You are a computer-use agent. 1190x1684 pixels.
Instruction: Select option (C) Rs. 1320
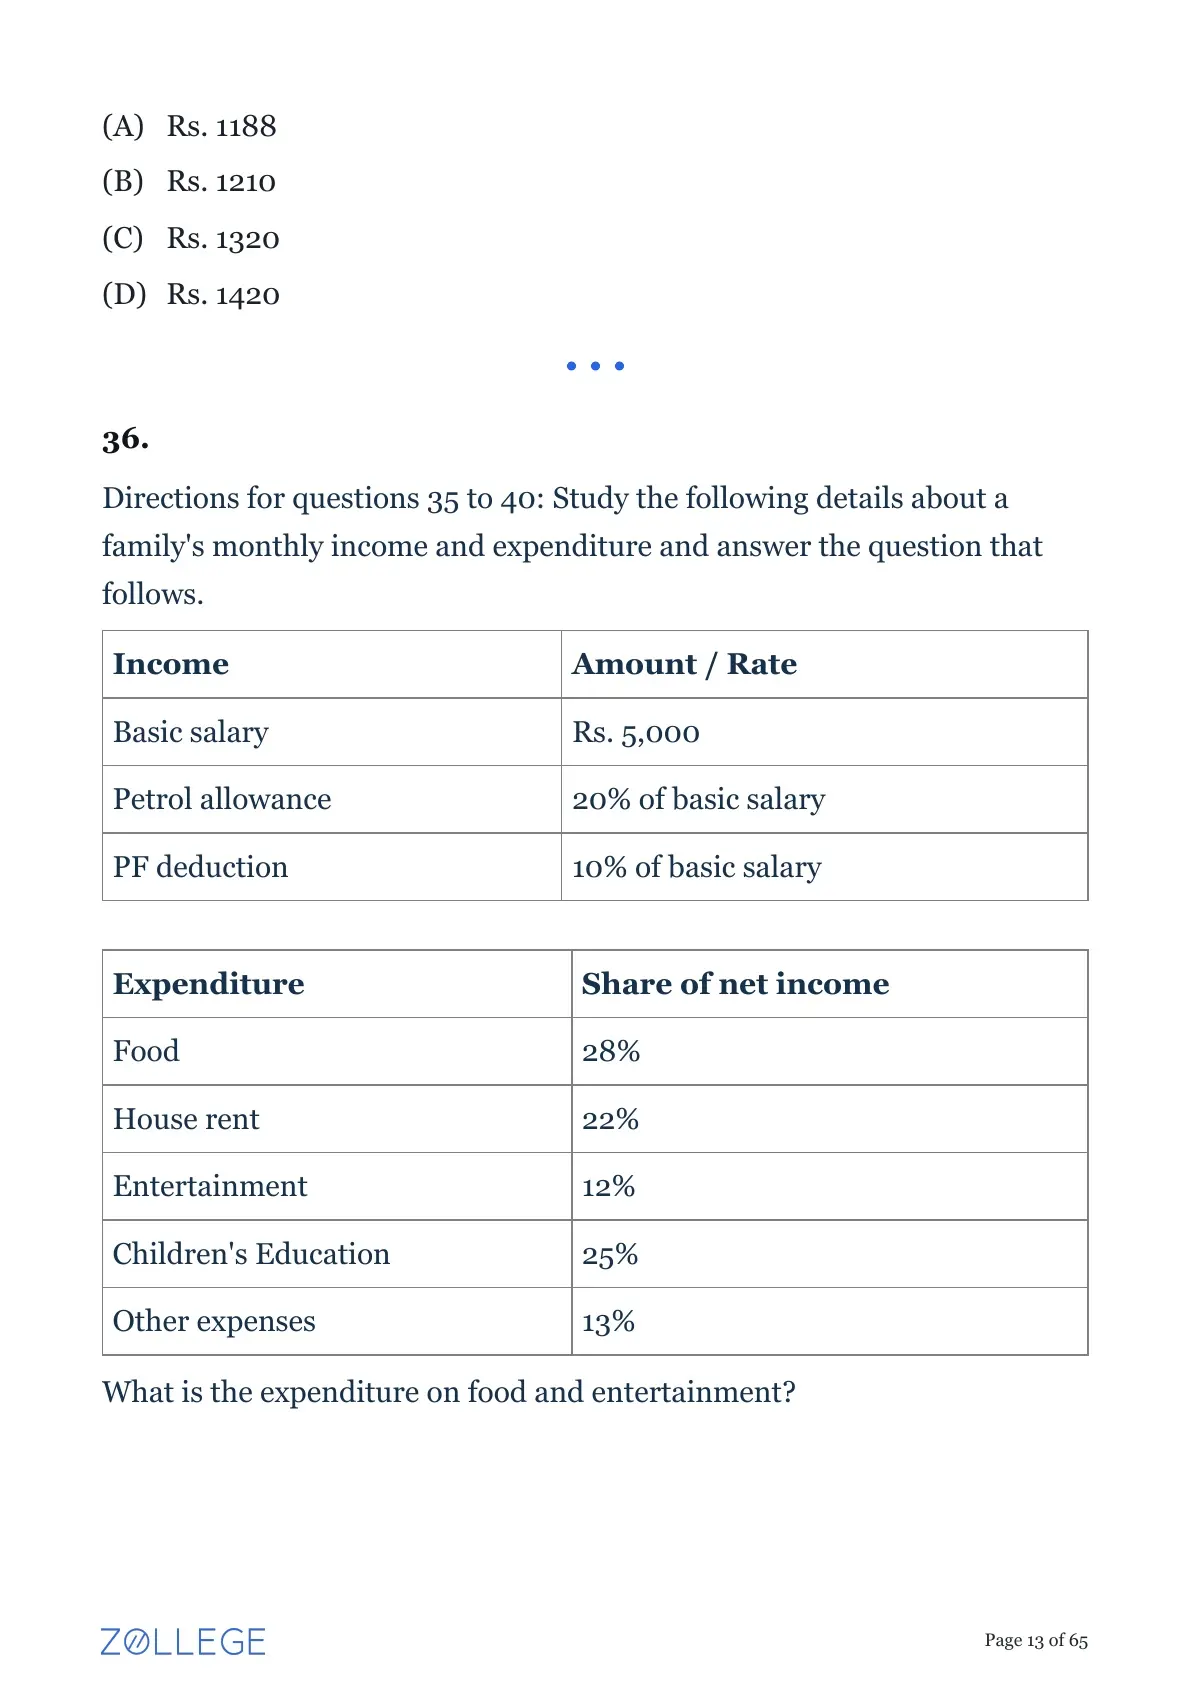click(191, 238)
